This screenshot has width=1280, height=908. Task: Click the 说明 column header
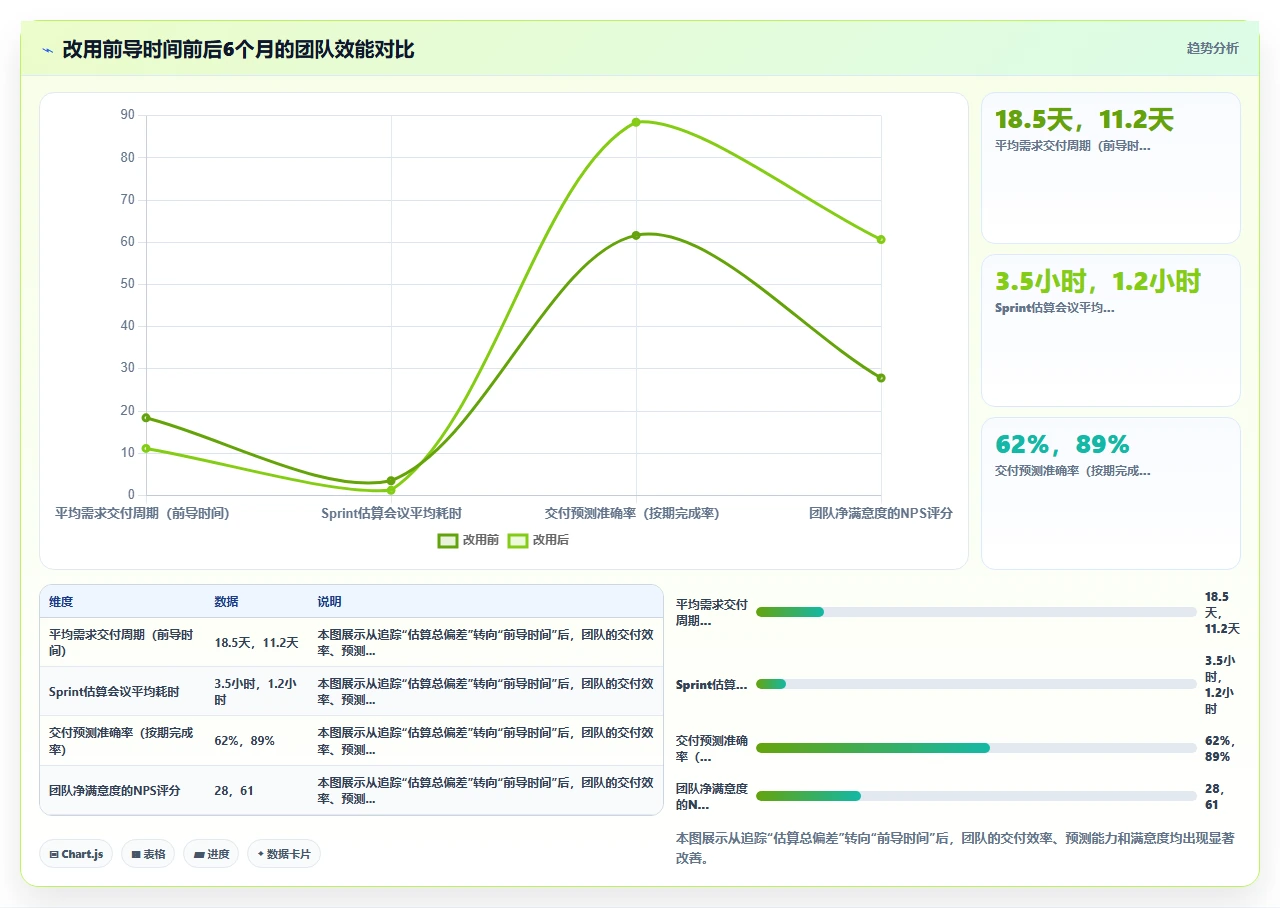pyautogui.click(x=330, y=602)
